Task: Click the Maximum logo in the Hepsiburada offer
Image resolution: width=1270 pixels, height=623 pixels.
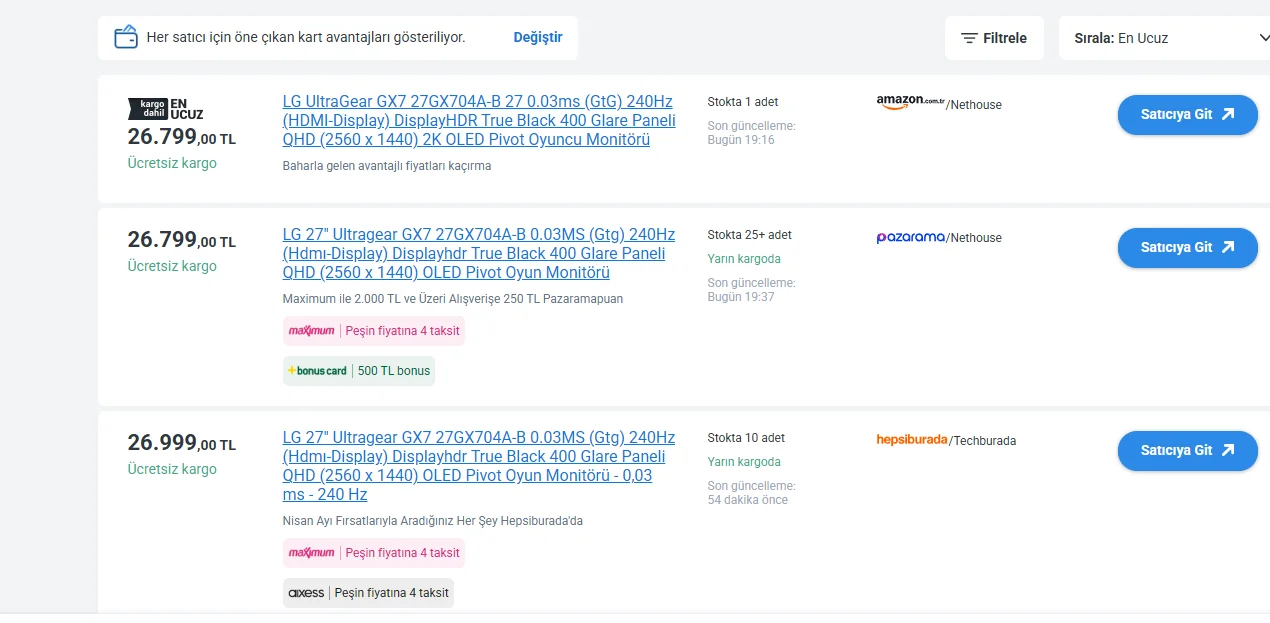Action: [311, 553]
